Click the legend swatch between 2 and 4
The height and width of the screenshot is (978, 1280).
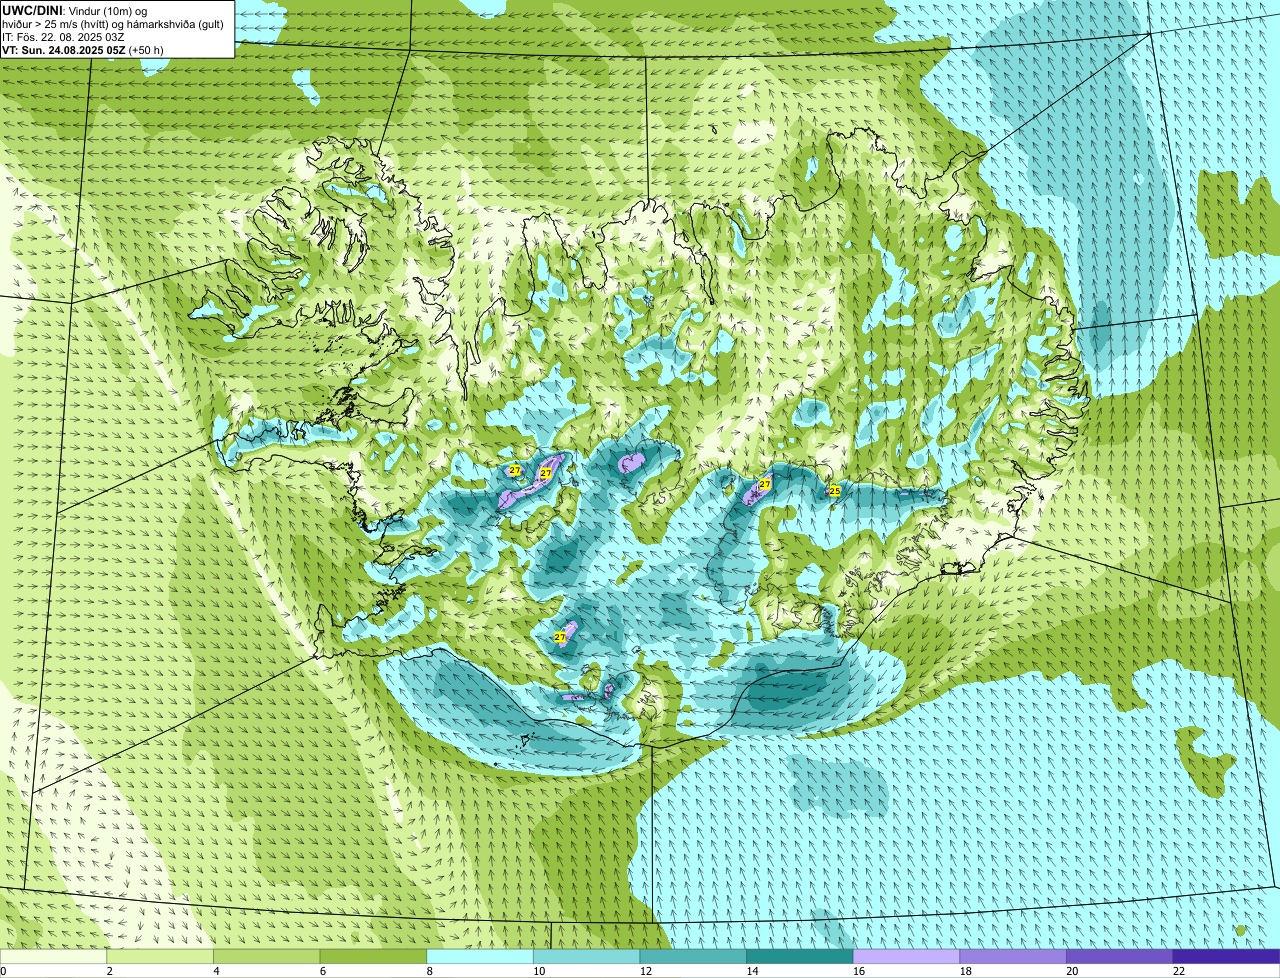160,956
